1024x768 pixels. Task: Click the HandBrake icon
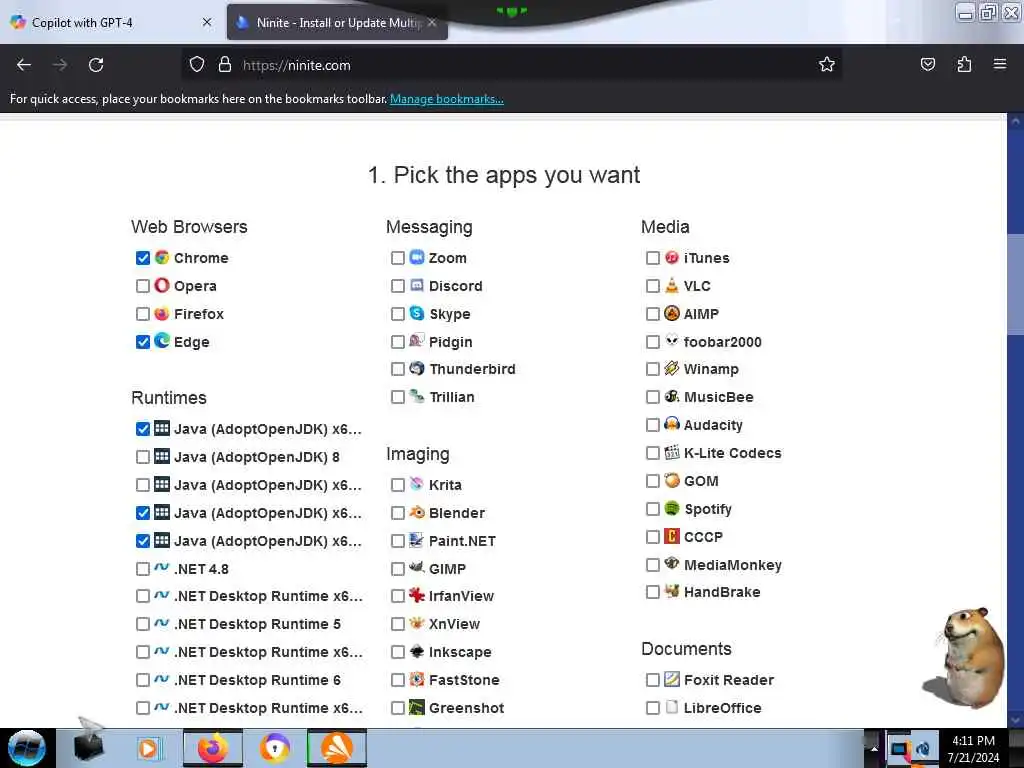671,592
